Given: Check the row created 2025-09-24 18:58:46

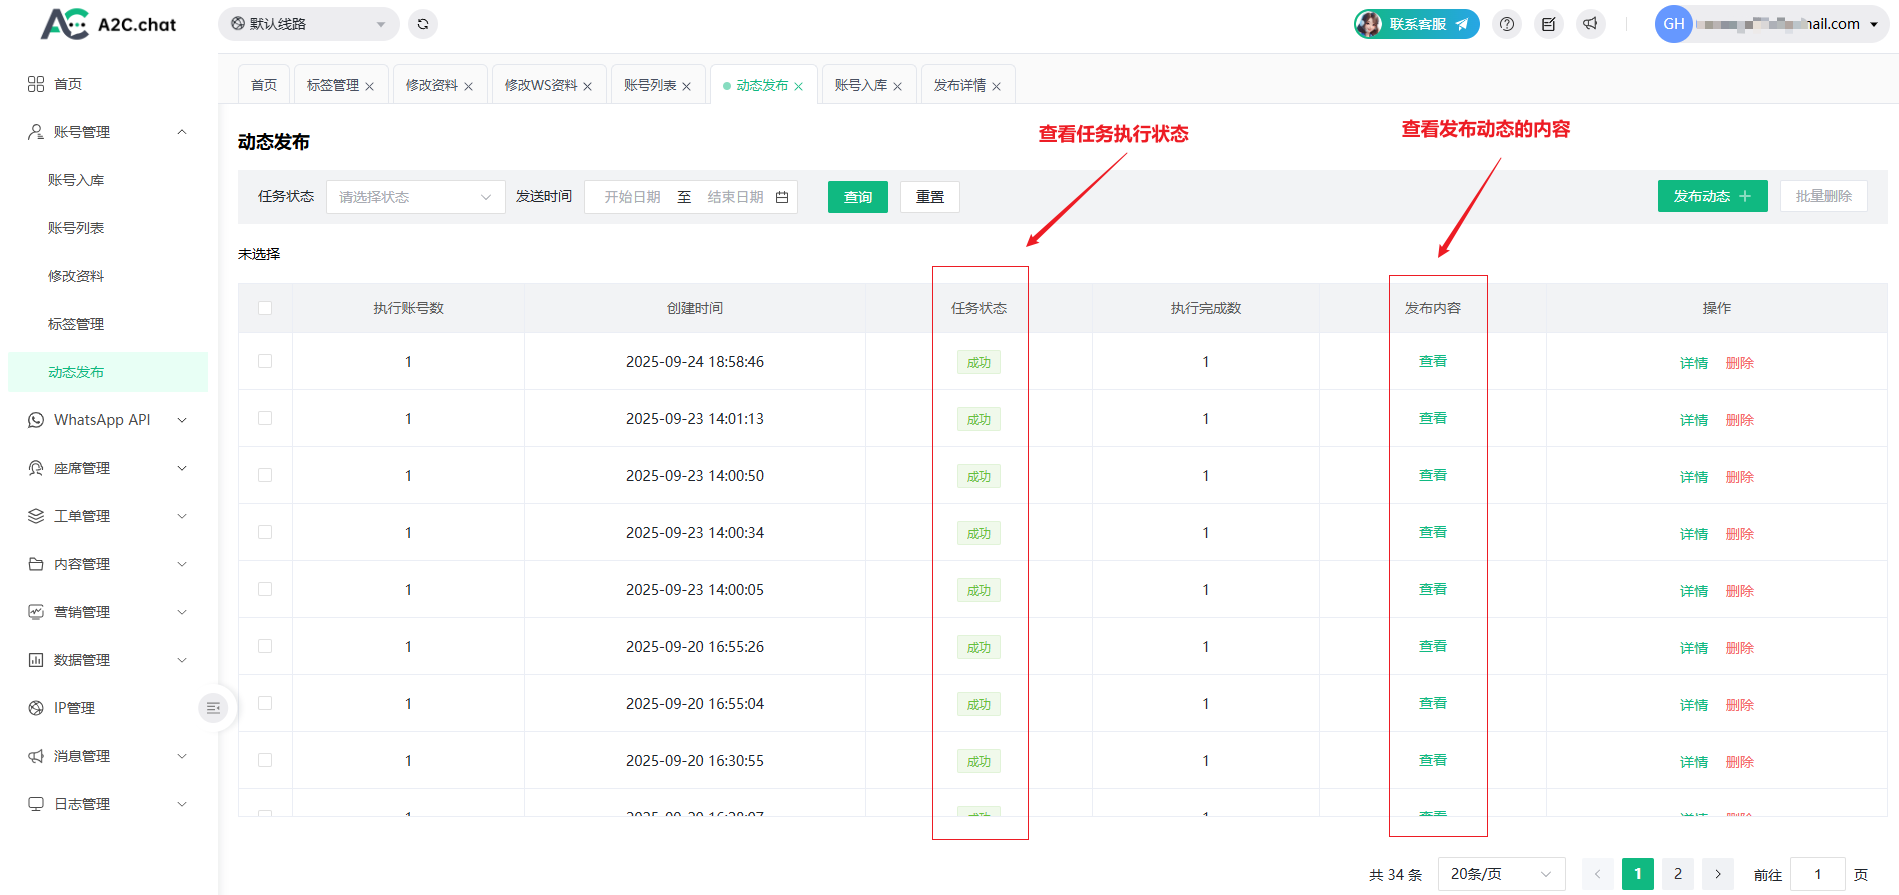Looking at the screenshot, I should click(x=265, y=361).
